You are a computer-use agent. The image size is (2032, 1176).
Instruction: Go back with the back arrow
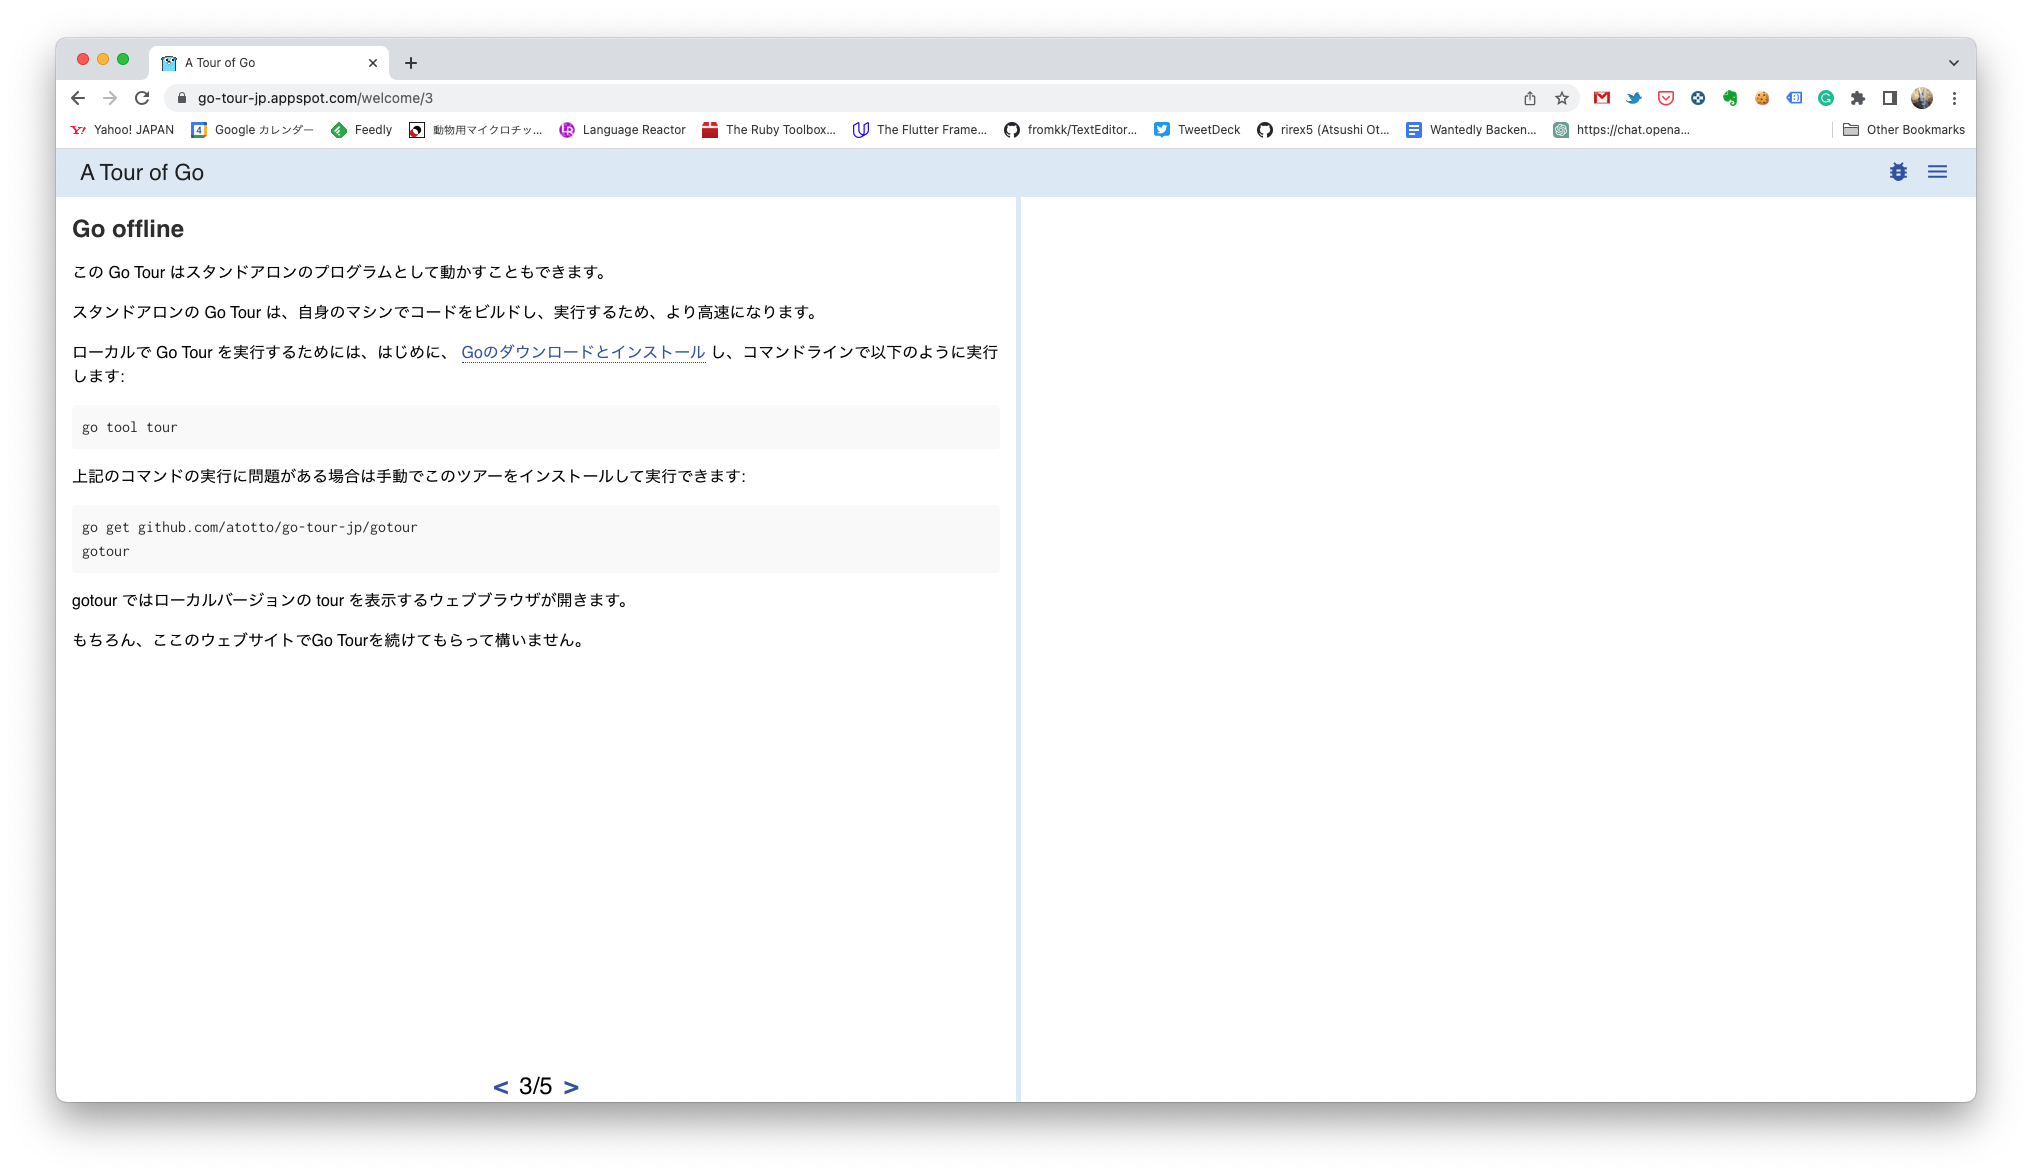(x=77, y=98)
